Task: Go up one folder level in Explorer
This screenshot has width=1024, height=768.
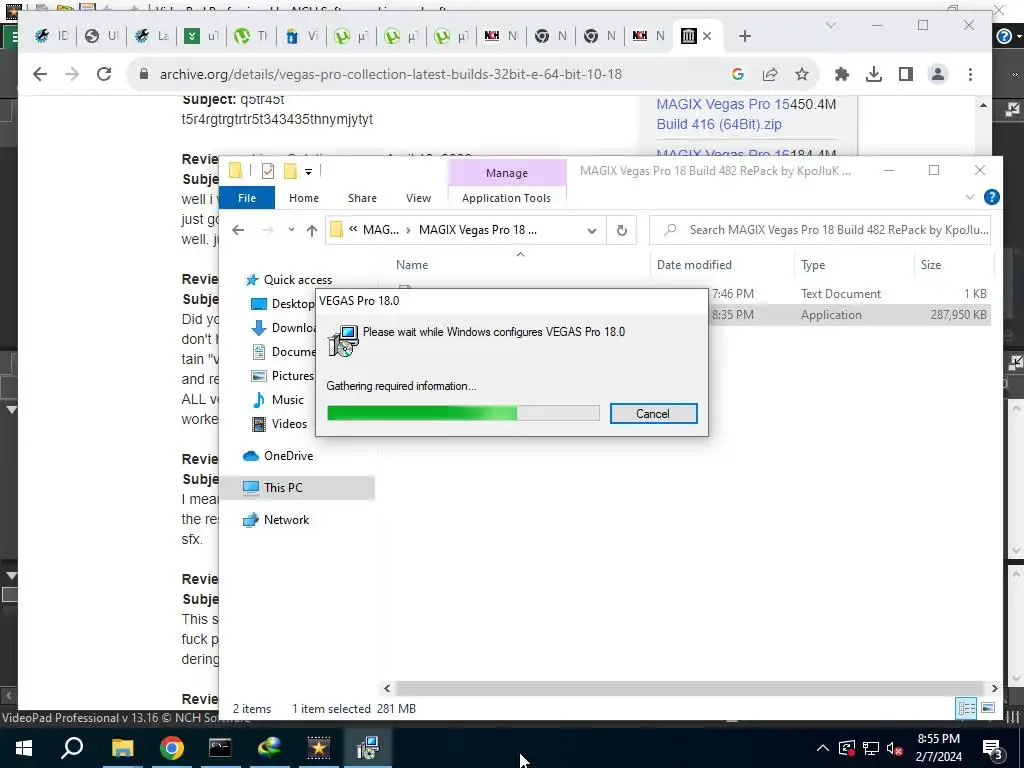Action: click(312, 231)
